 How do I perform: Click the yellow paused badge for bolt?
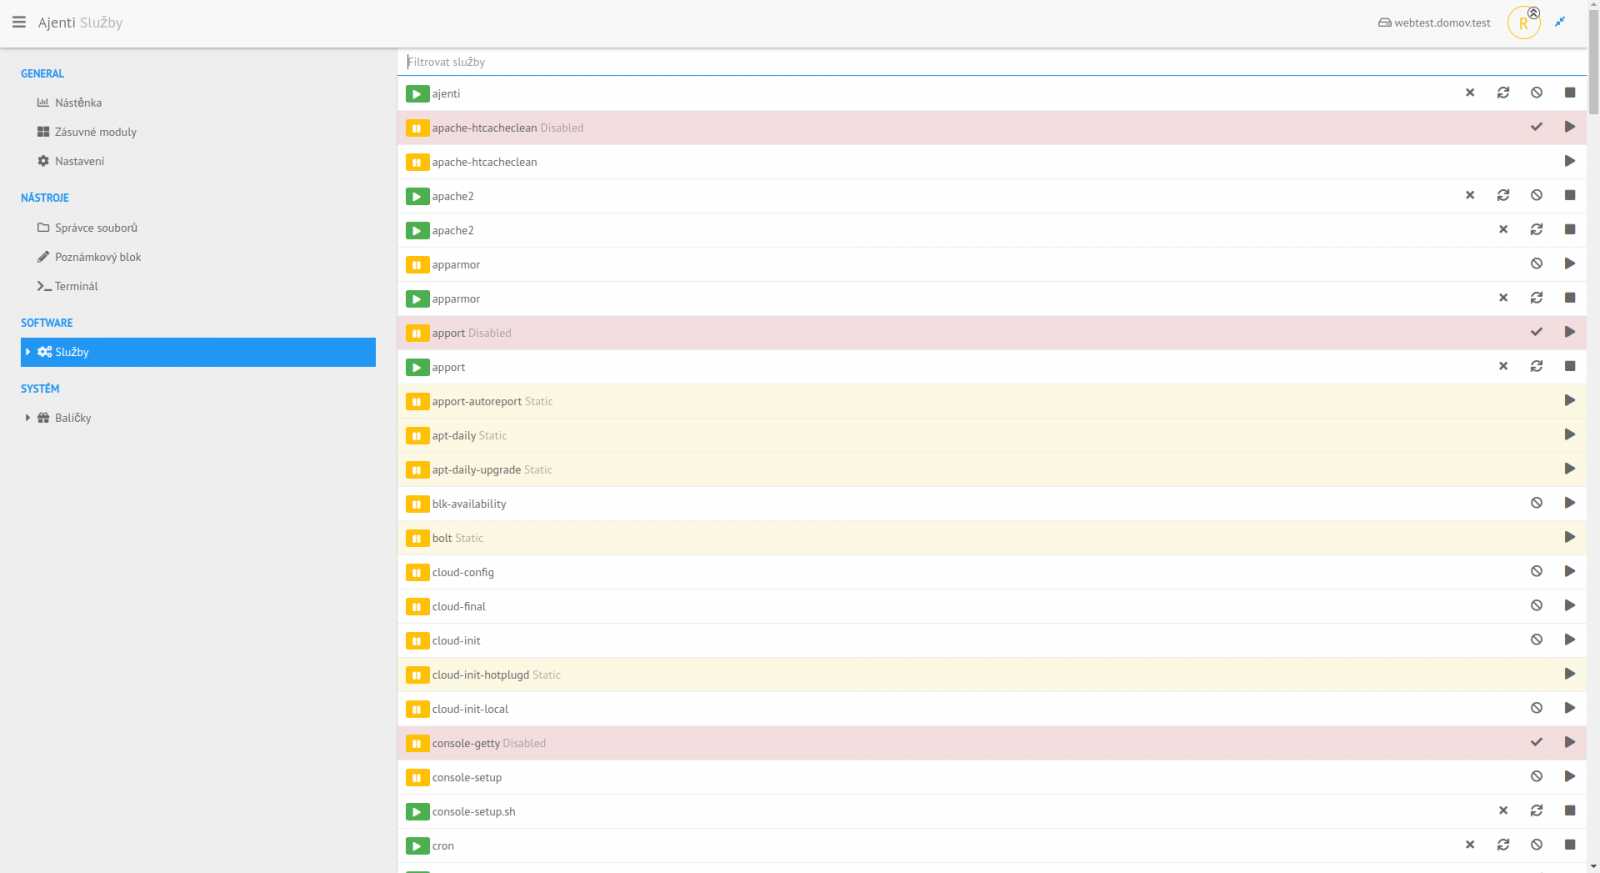click(417, 538)
